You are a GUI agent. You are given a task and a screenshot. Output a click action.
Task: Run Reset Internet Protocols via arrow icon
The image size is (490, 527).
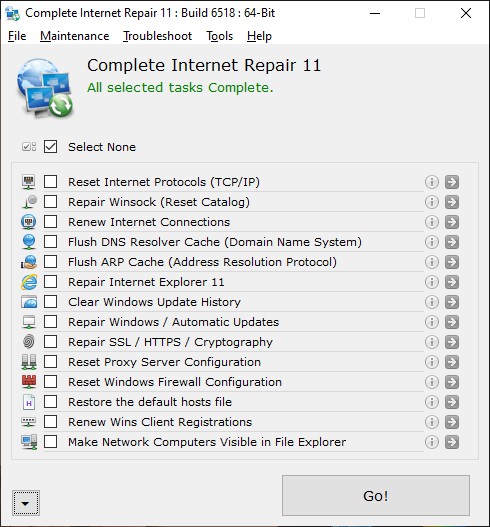tap(452, 182)
